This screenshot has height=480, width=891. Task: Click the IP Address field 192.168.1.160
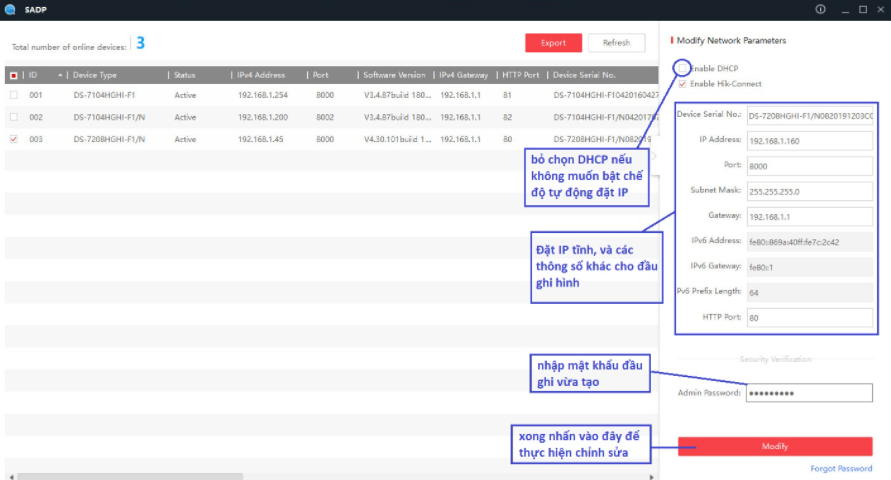tap(809, 141)
